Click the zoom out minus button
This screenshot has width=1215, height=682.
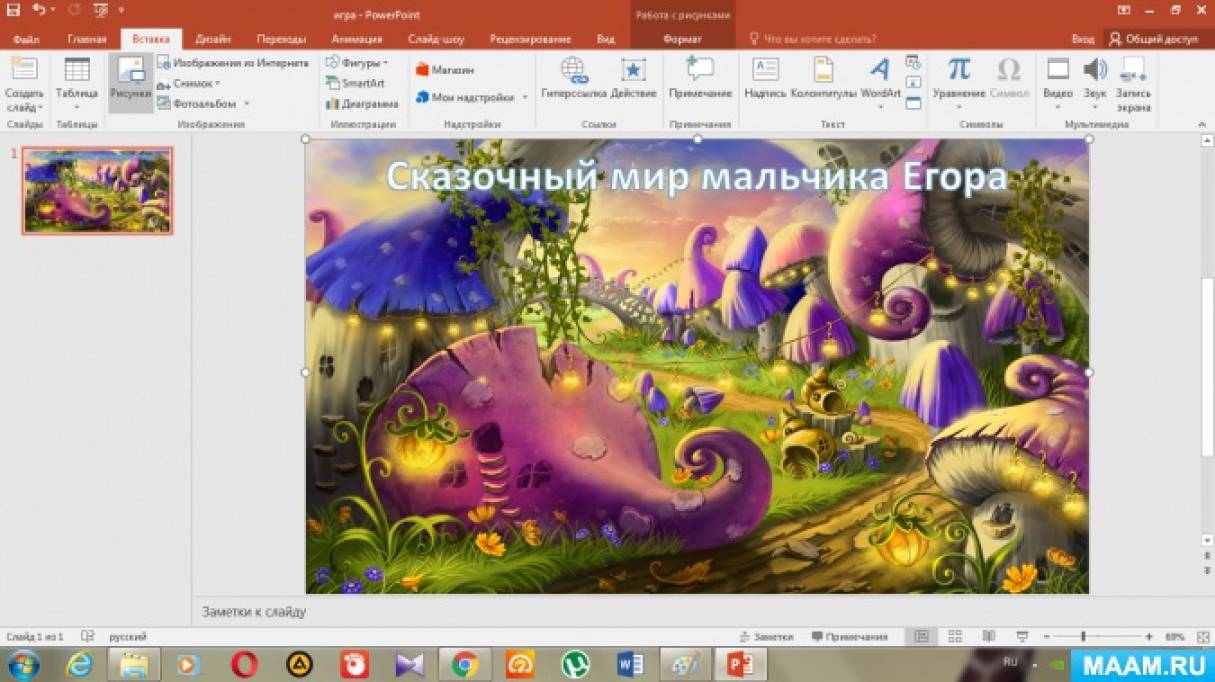1047,636
